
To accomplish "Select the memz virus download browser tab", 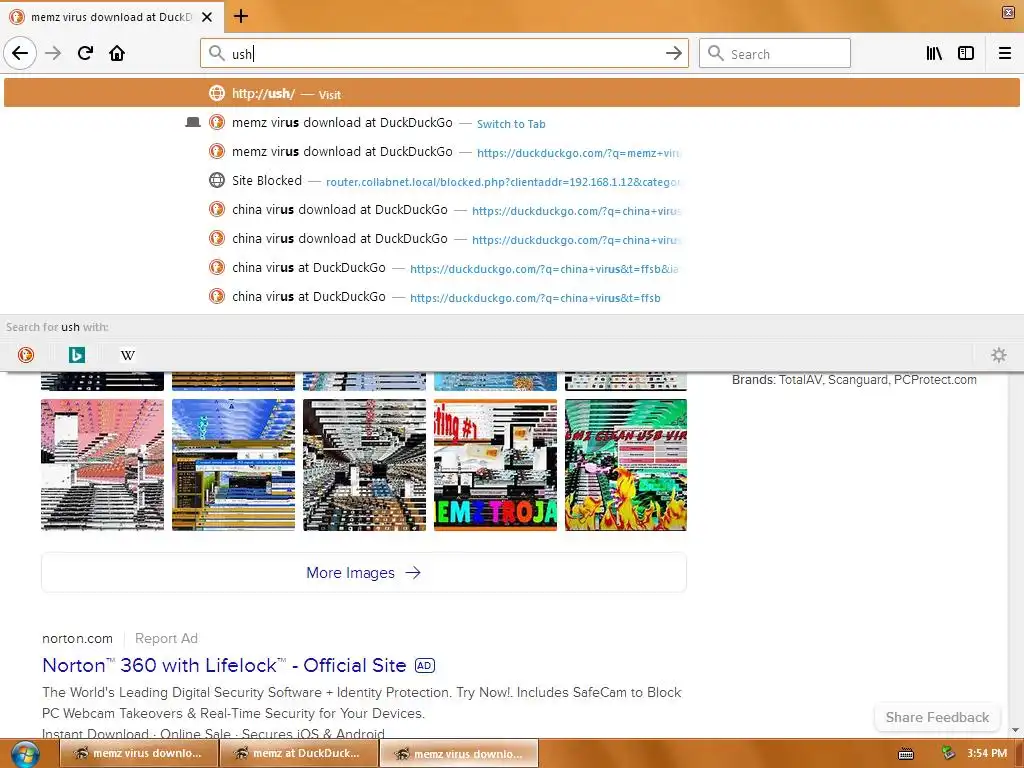I will pos(112,17).
